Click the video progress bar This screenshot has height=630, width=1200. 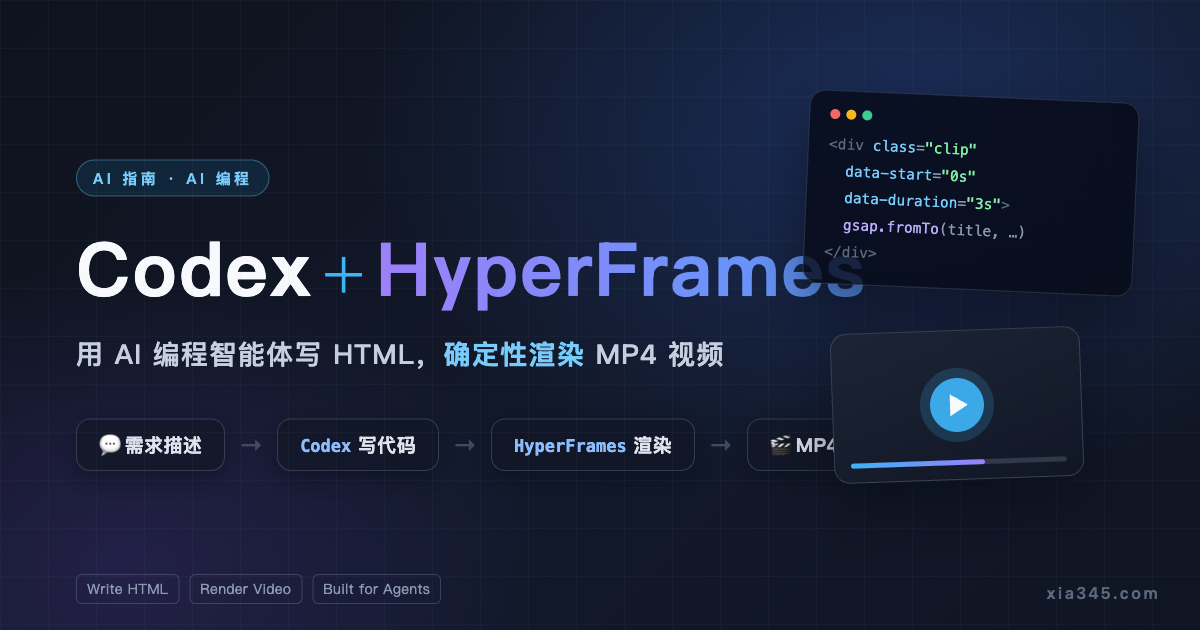pyautogui.click(x=958, y=462)
